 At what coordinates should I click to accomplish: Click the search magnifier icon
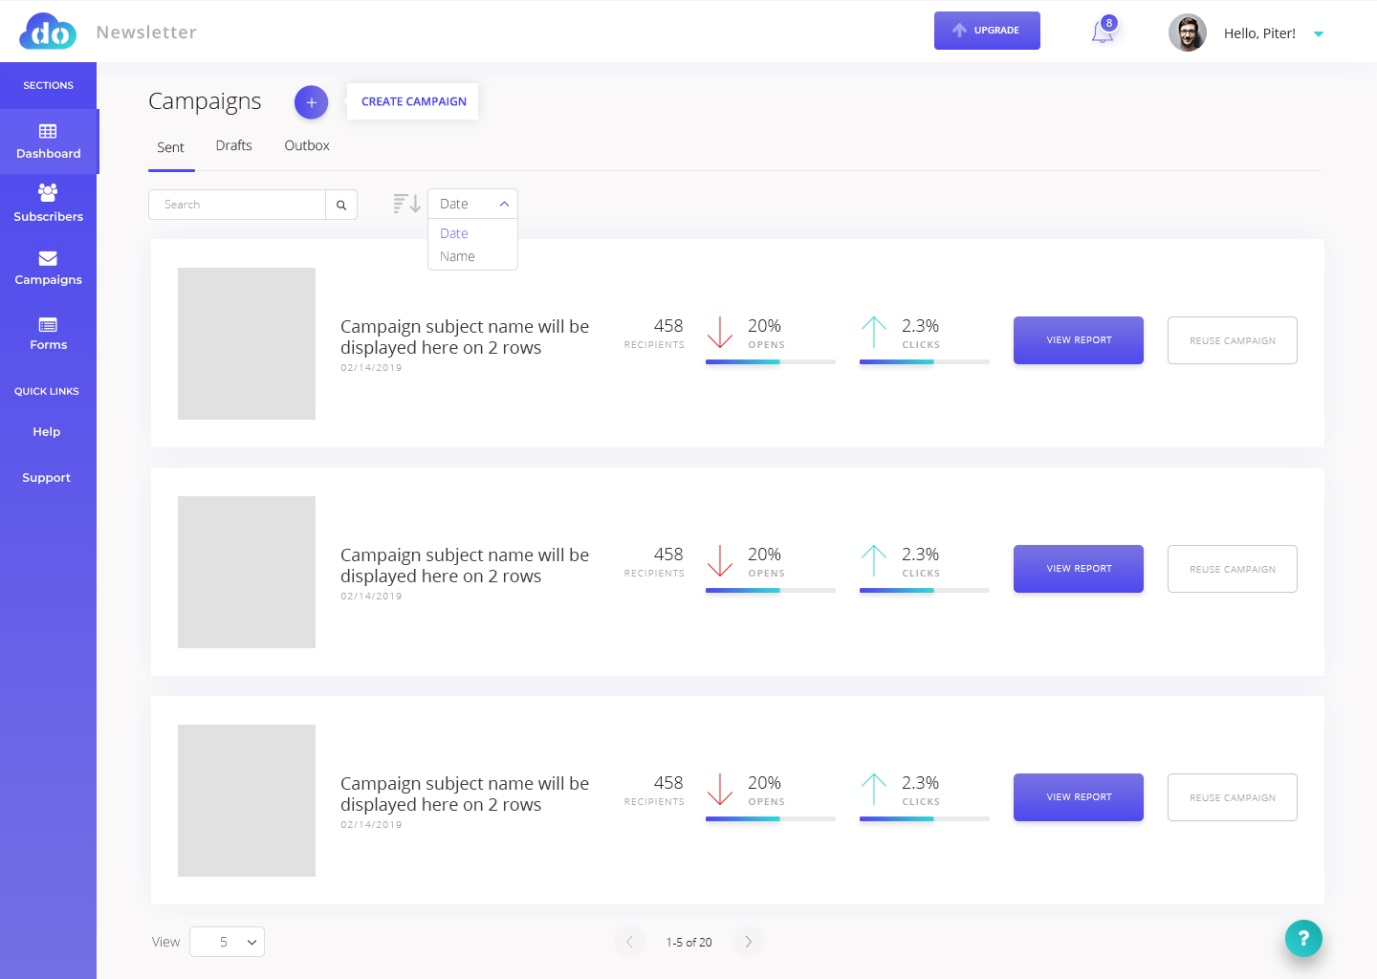[341, 205]
